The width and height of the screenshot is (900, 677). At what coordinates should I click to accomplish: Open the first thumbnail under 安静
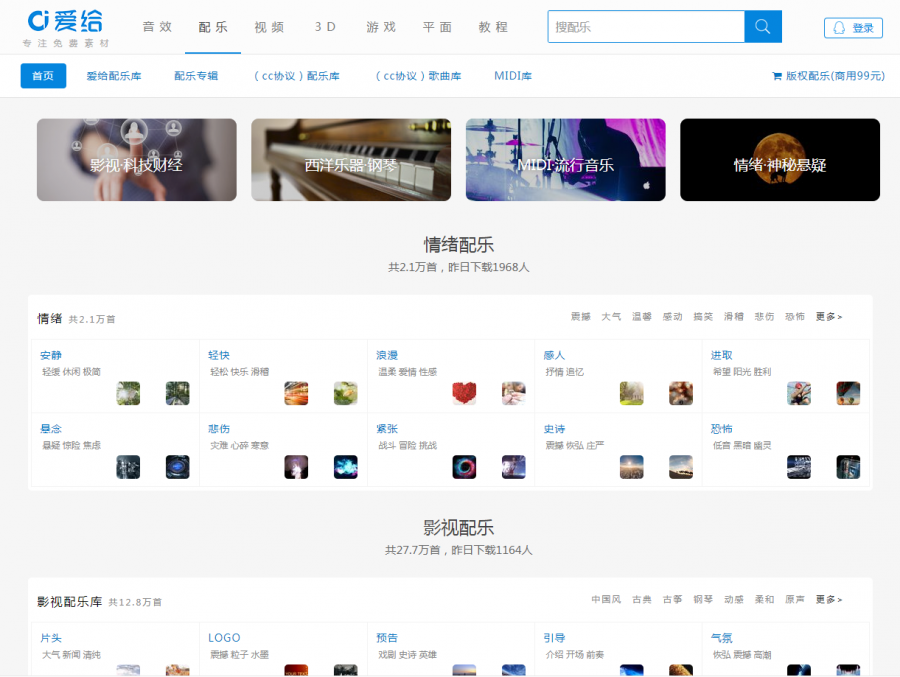click(128, 393)
